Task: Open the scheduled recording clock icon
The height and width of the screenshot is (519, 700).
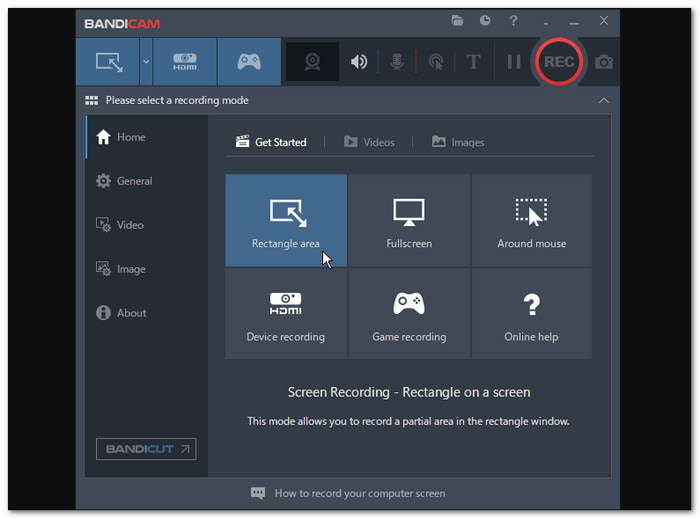Action: [485, 21]
